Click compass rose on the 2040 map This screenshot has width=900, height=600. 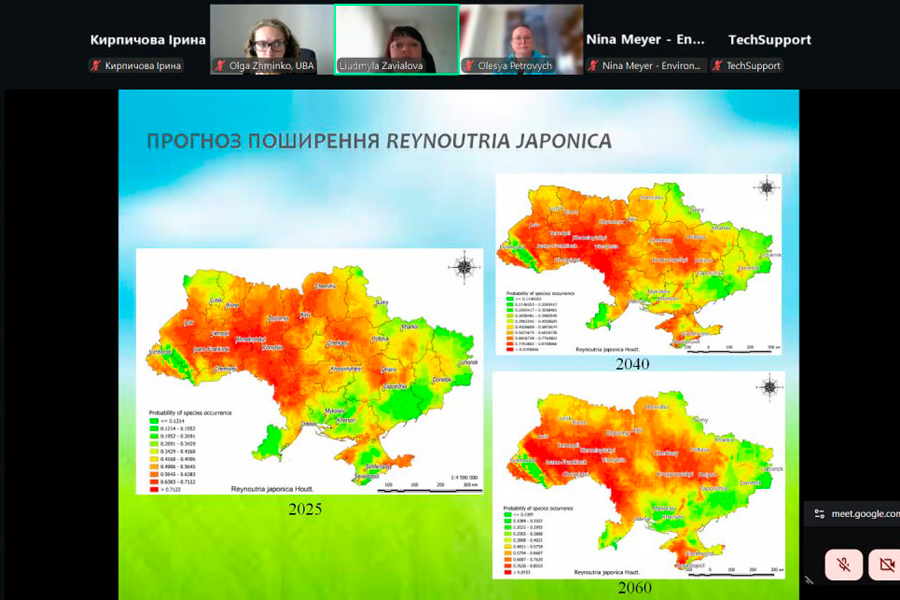pos(767,187)
